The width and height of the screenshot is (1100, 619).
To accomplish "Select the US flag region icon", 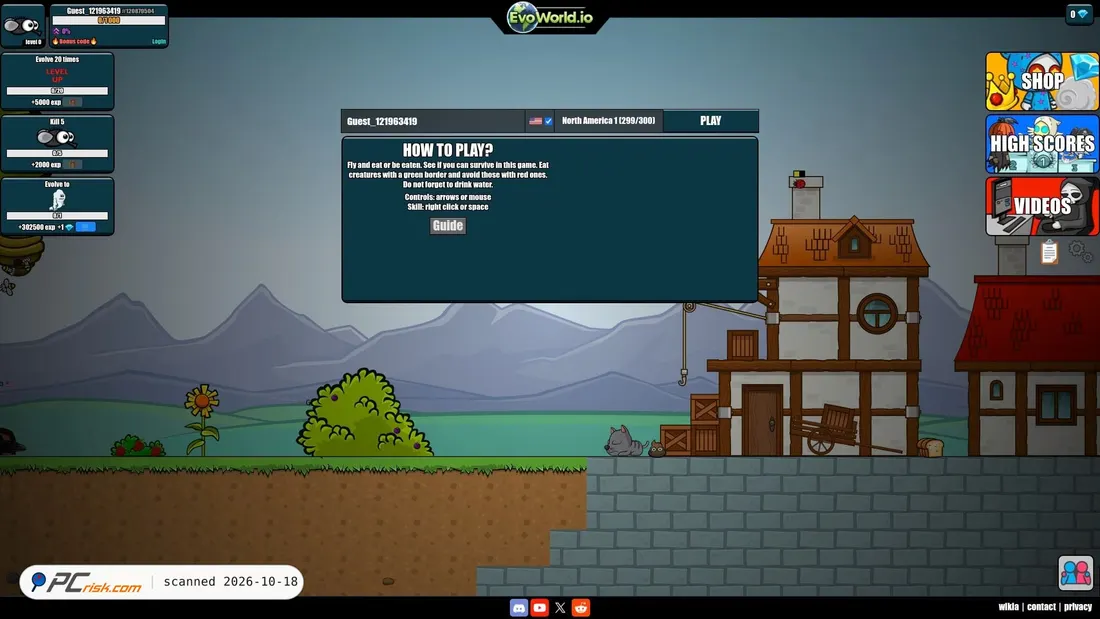I will pos(535,121).
